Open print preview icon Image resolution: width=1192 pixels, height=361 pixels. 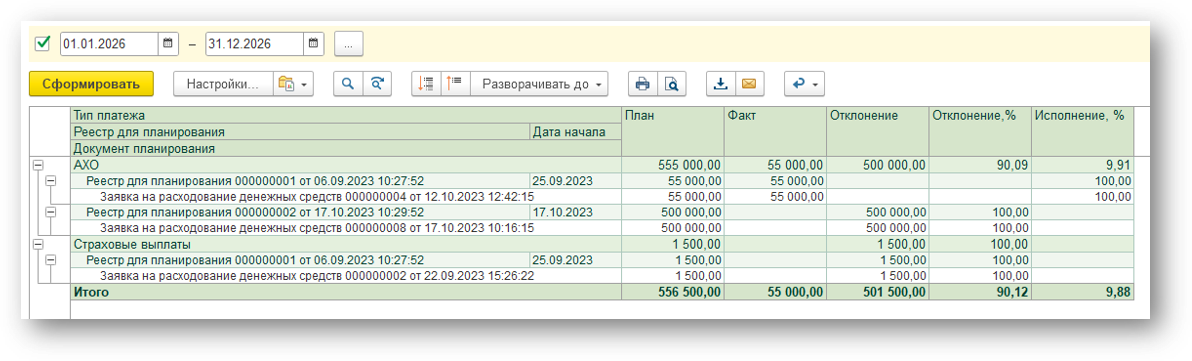(x=671, y=84)
